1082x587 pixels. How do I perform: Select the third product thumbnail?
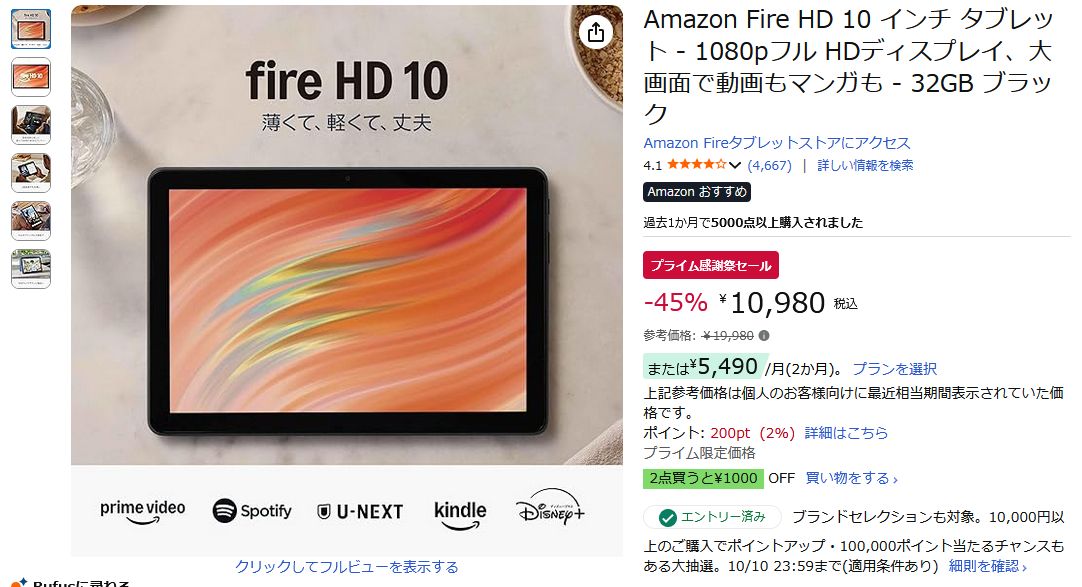(x=30, y=124)
